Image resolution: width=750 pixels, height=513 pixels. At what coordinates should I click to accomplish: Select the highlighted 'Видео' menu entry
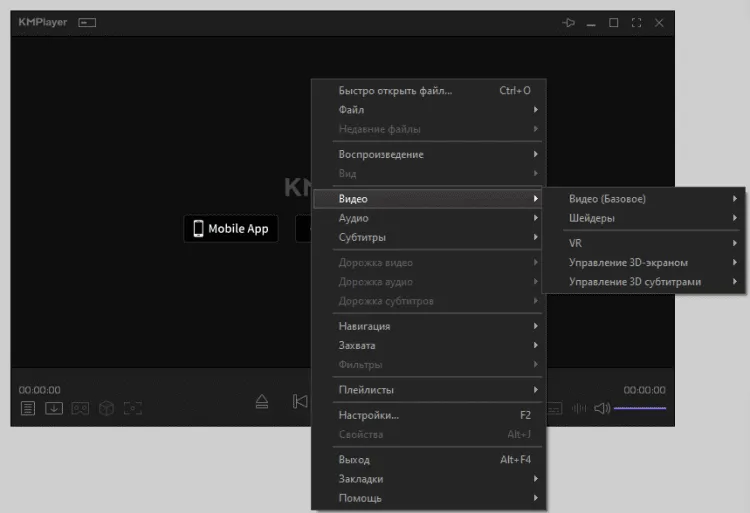[x=429, y=198]
